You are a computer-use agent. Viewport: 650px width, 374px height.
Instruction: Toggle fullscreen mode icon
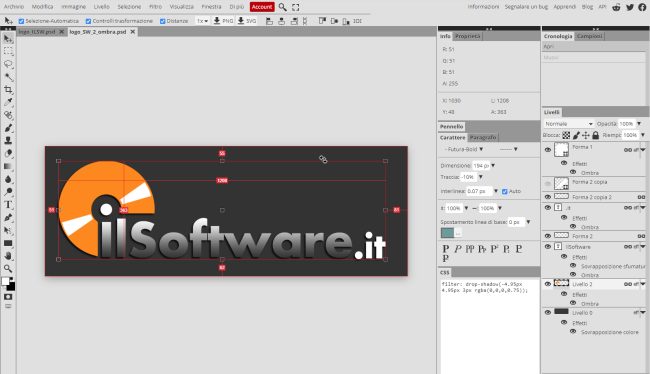click(x=296, y=7)
